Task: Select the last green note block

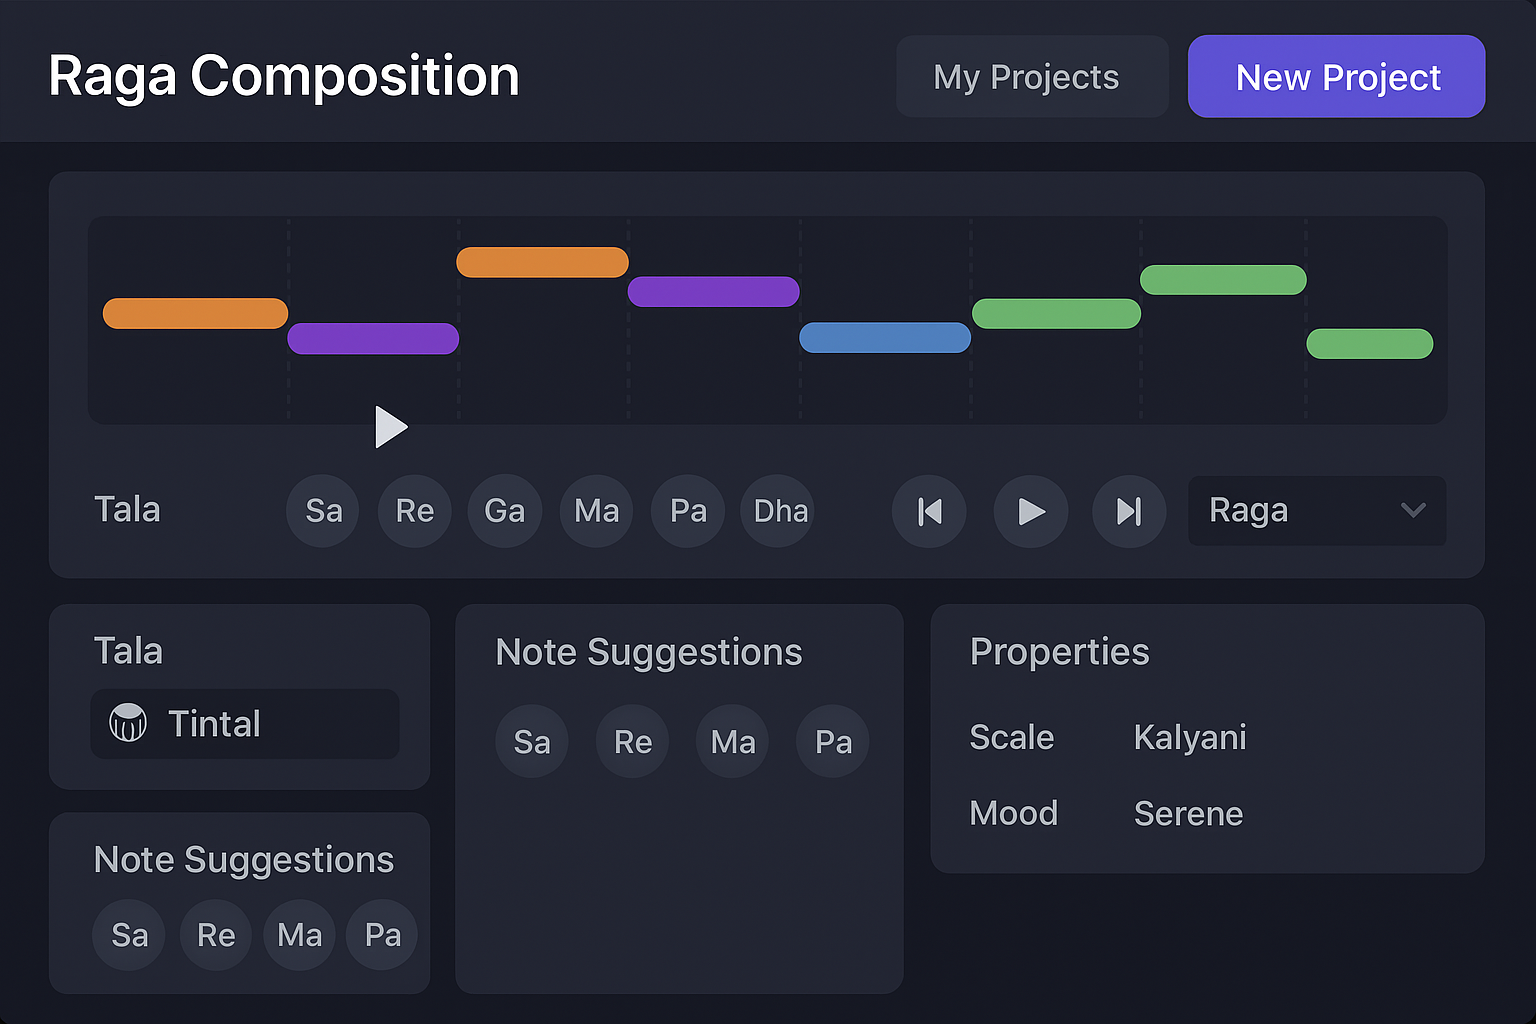Action: tap(1370, 343)
